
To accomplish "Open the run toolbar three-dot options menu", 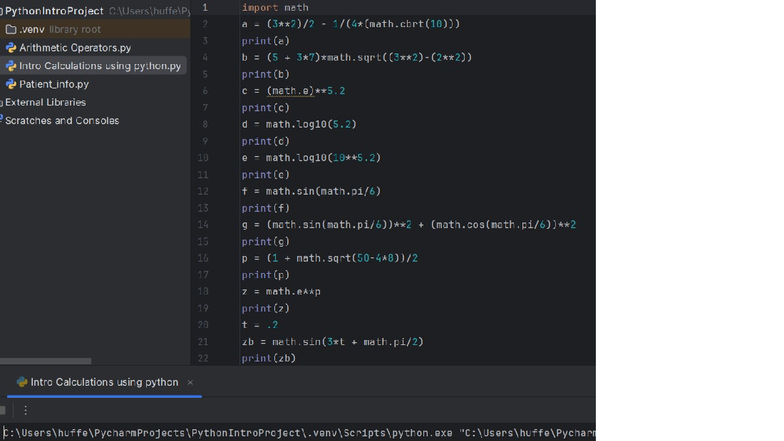I will (x=25, y=410).
